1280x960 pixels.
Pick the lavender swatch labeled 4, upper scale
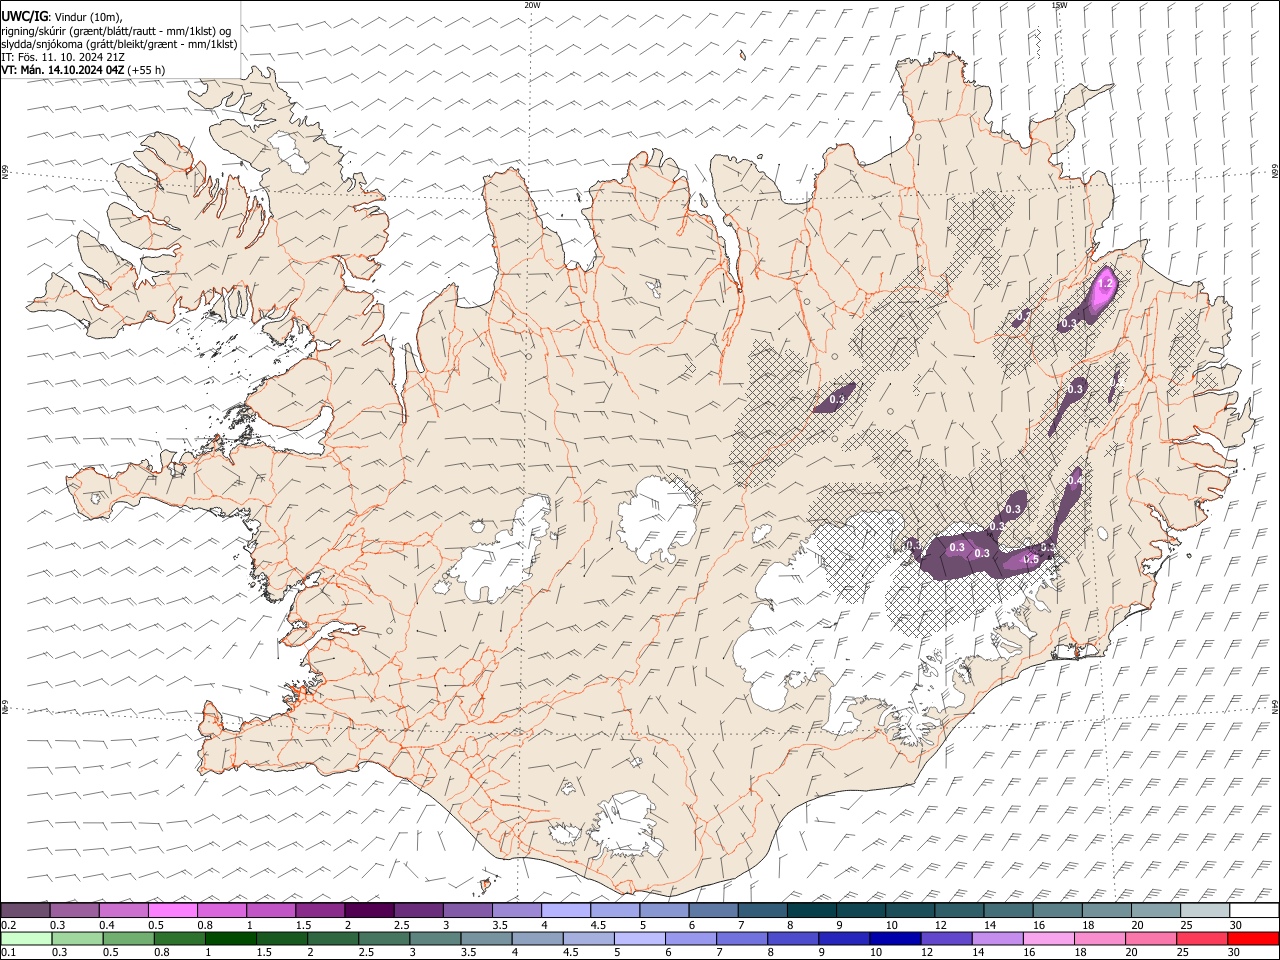566,911
